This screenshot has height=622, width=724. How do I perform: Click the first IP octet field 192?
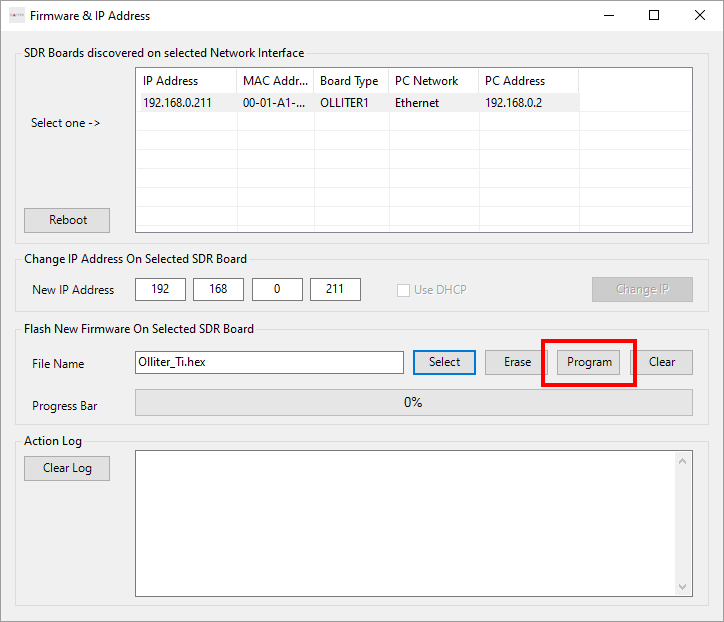(160, 290)
